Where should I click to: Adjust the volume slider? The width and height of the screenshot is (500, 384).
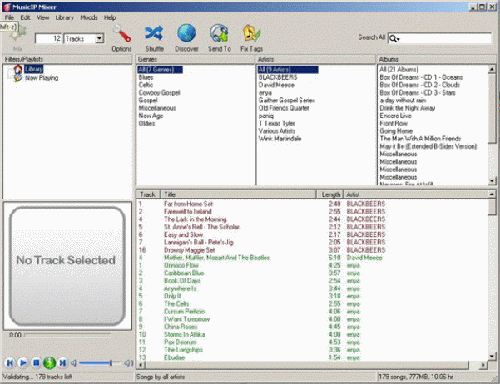[x=99, y=363]
